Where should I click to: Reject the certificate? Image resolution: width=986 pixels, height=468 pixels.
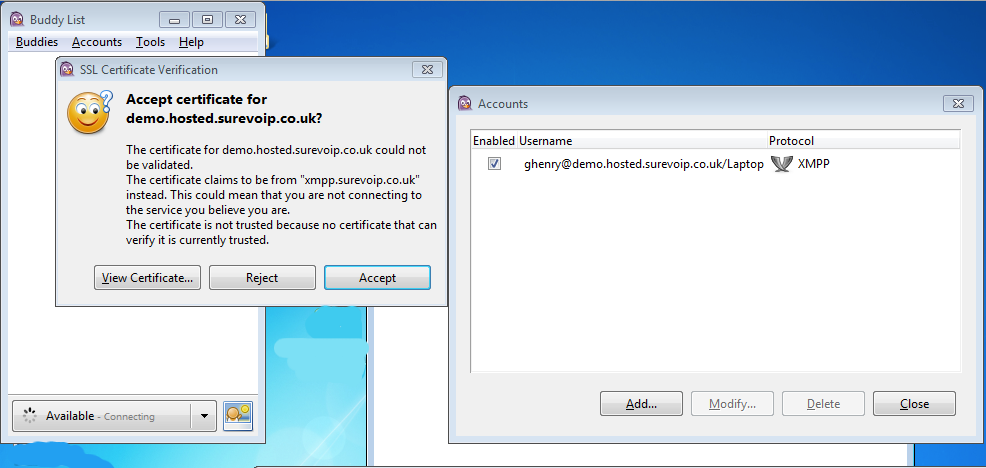262,277
